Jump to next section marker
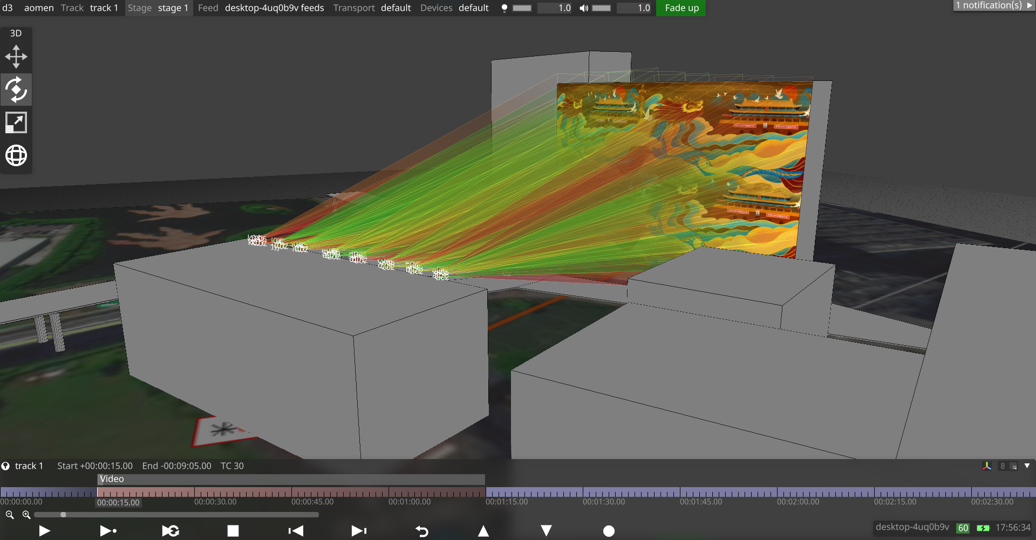This screenshot has height=540, width=1036. pyautogui.click(x=358, y=531)
